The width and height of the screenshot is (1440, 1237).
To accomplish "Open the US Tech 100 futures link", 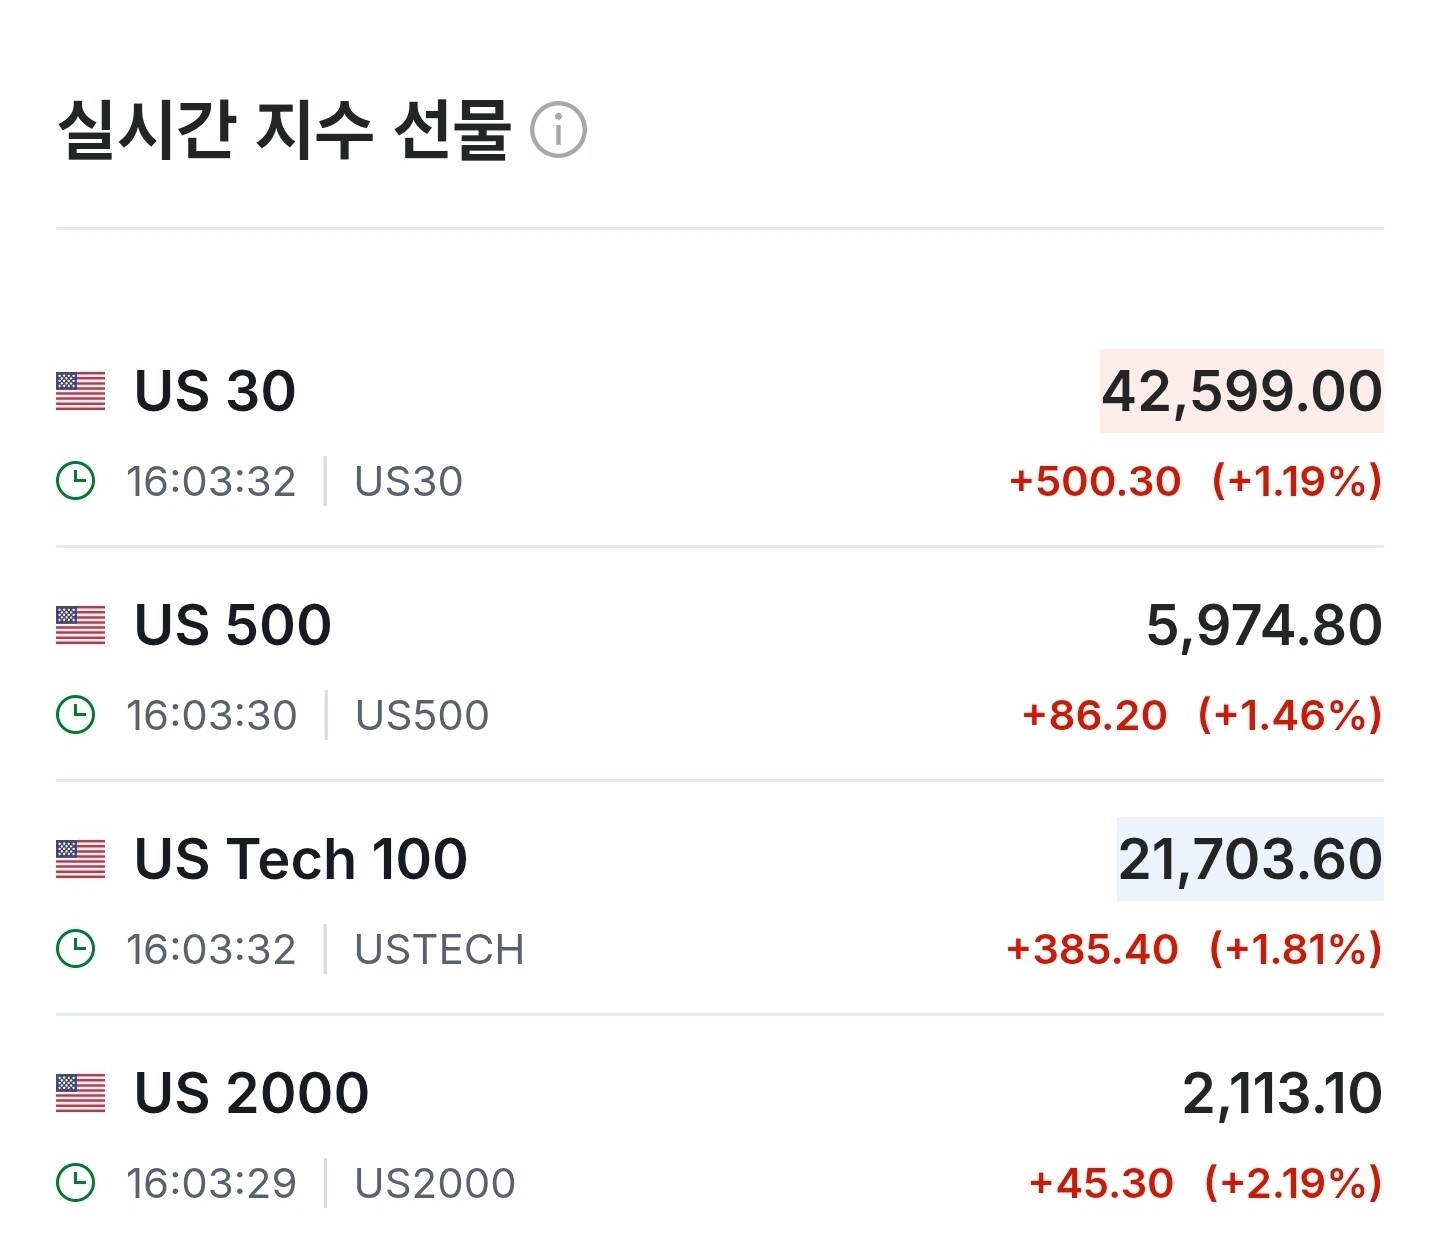I will click(301, 859).
